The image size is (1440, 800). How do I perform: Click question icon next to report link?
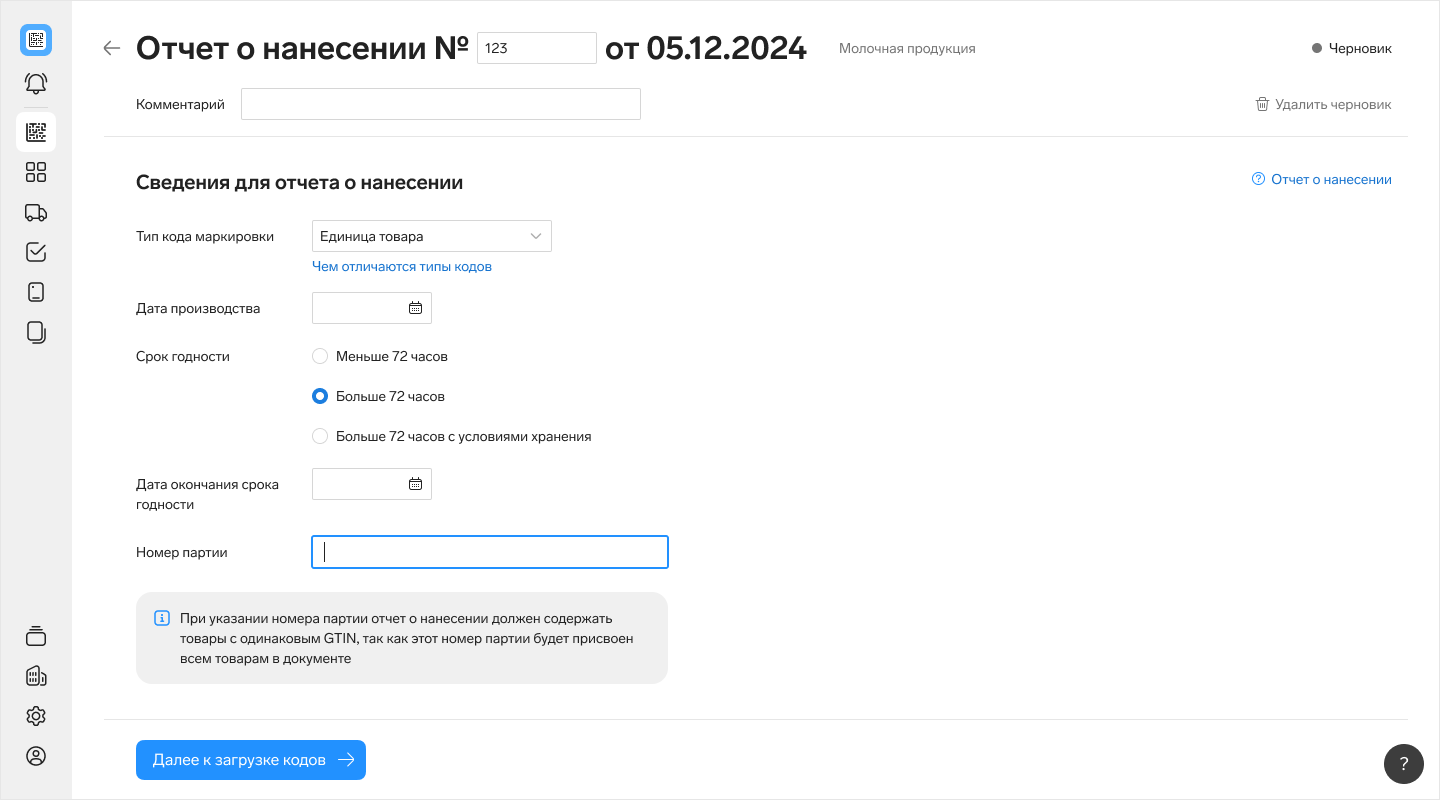(1258, 180)
